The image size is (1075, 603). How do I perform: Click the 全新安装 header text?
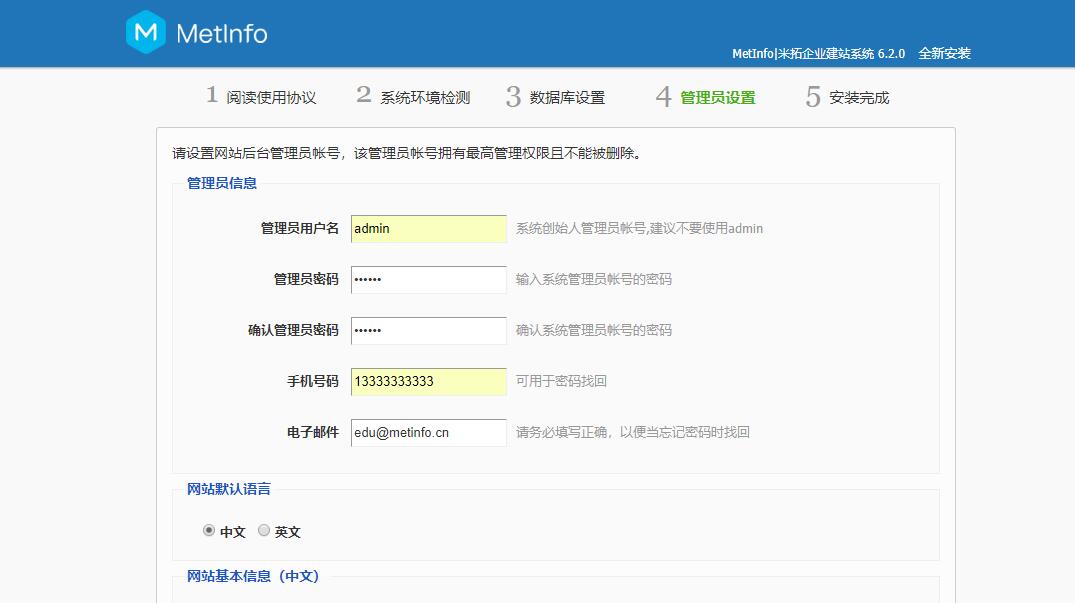coord(945,53)
